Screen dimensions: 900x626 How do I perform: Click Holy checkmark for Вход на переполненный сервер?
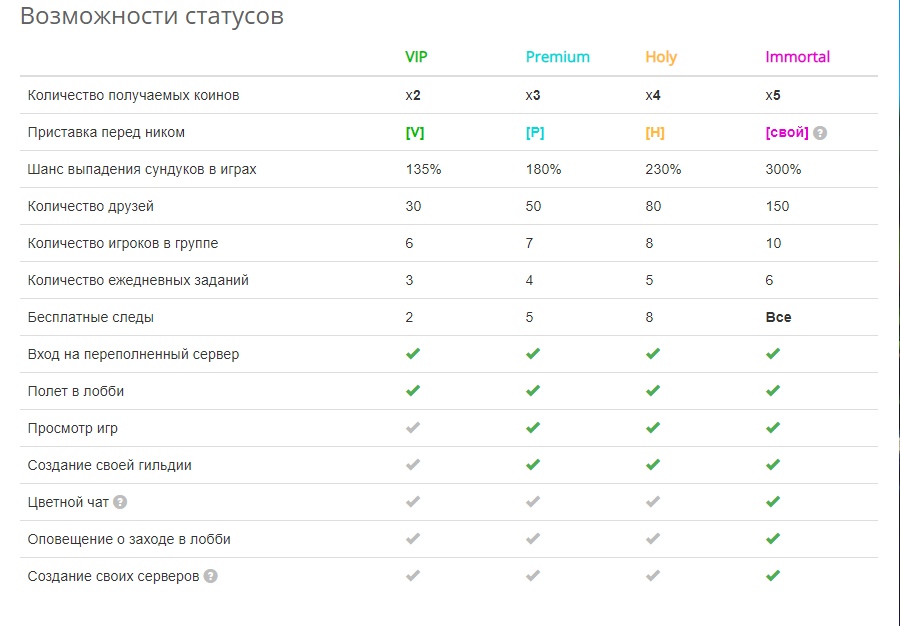pyautogui.click(x=653, y=353)
